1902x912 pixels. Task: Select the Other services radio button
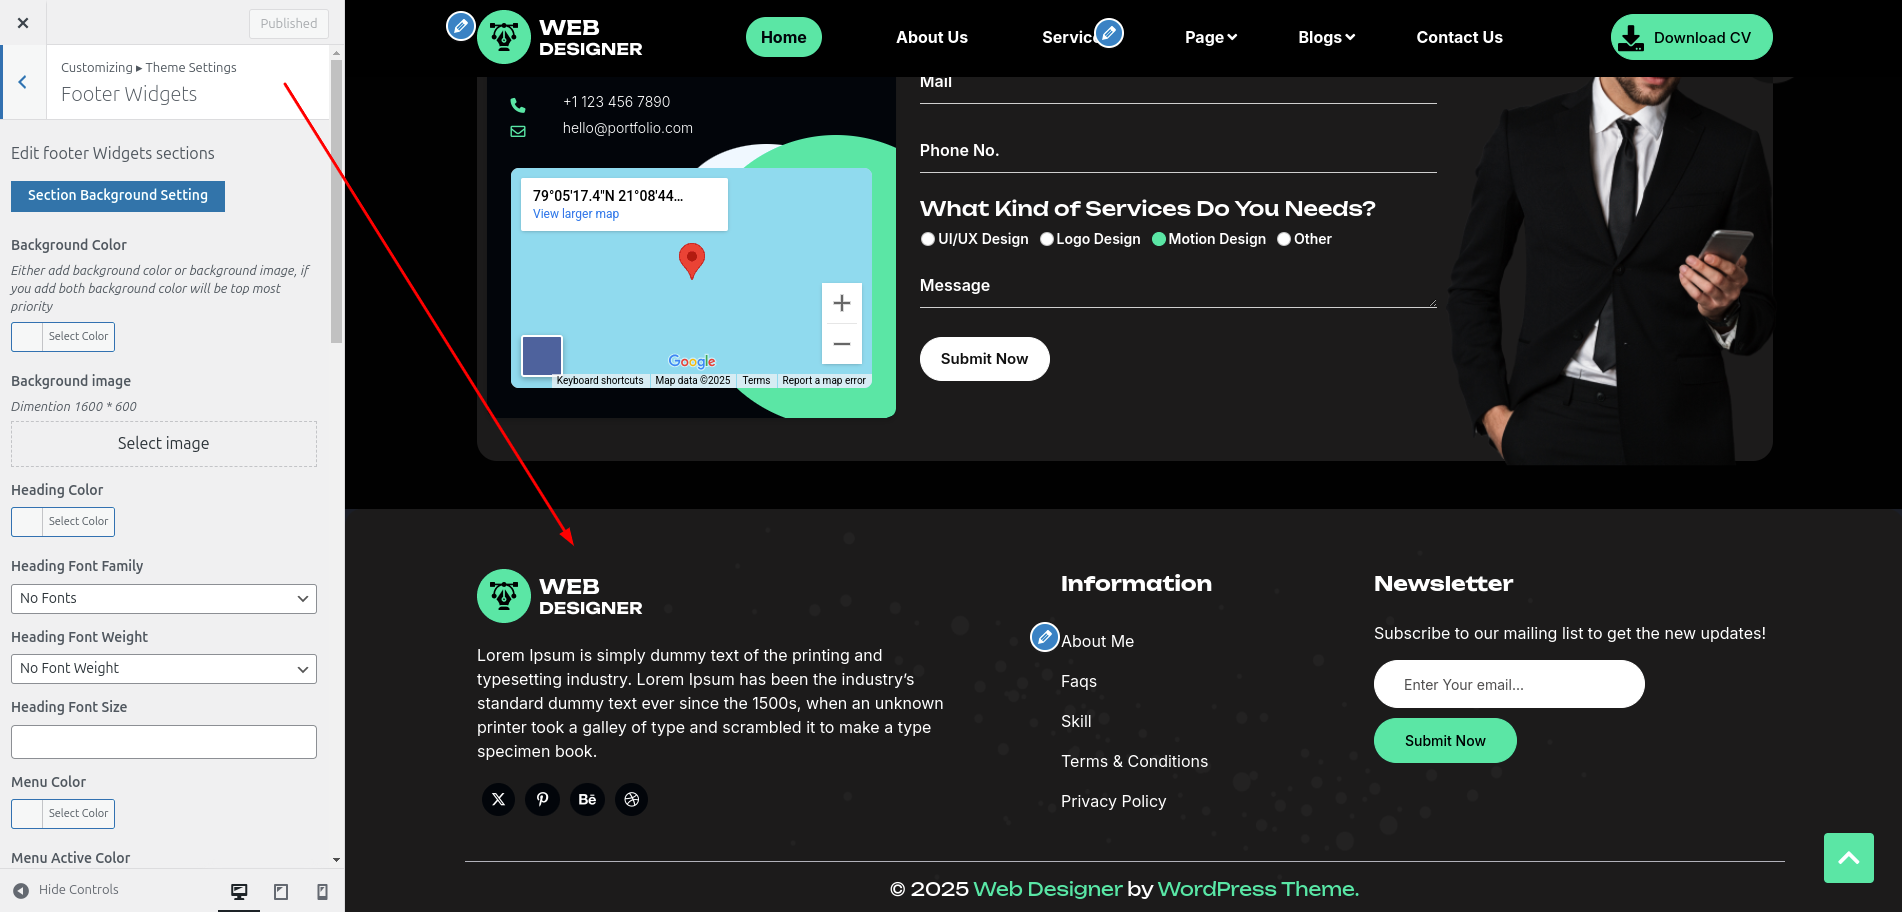[x=1283, y=239]
